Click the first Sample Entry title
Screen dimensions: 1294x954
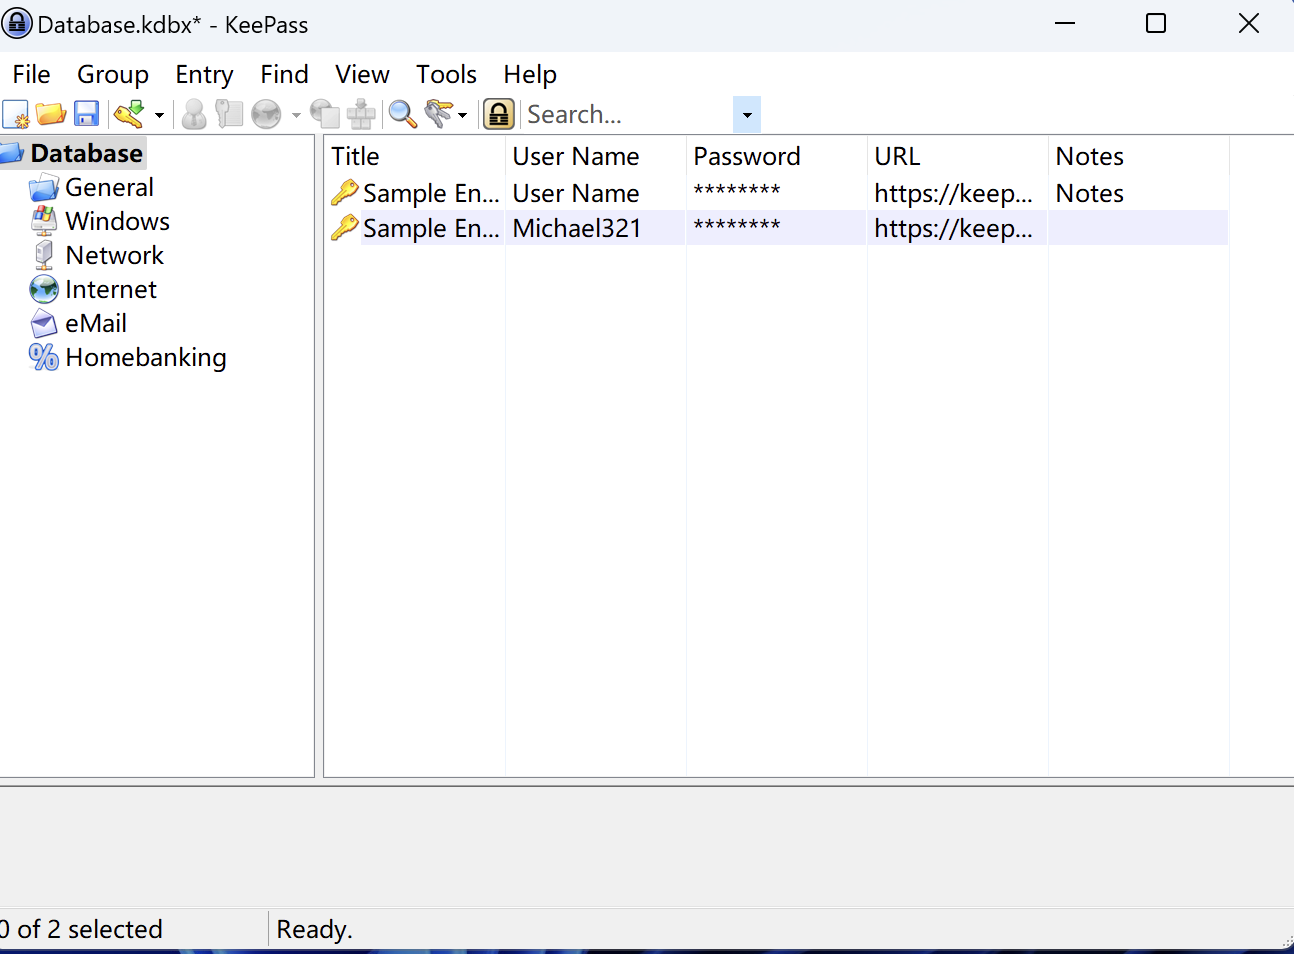[431, 193]
